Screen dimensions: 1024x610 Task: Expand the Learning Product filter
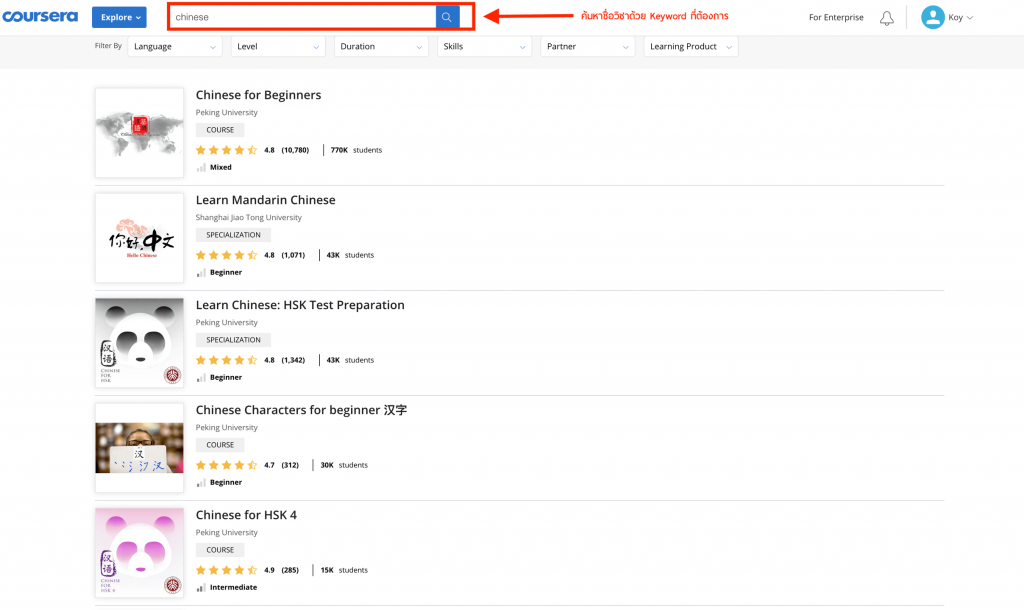pos(691,46)
